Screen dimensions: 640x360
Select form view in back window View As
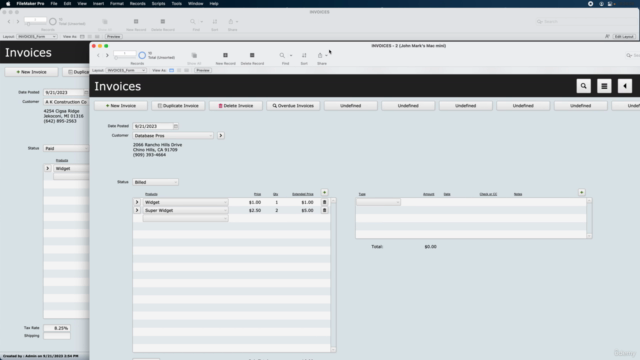point(82,37)
